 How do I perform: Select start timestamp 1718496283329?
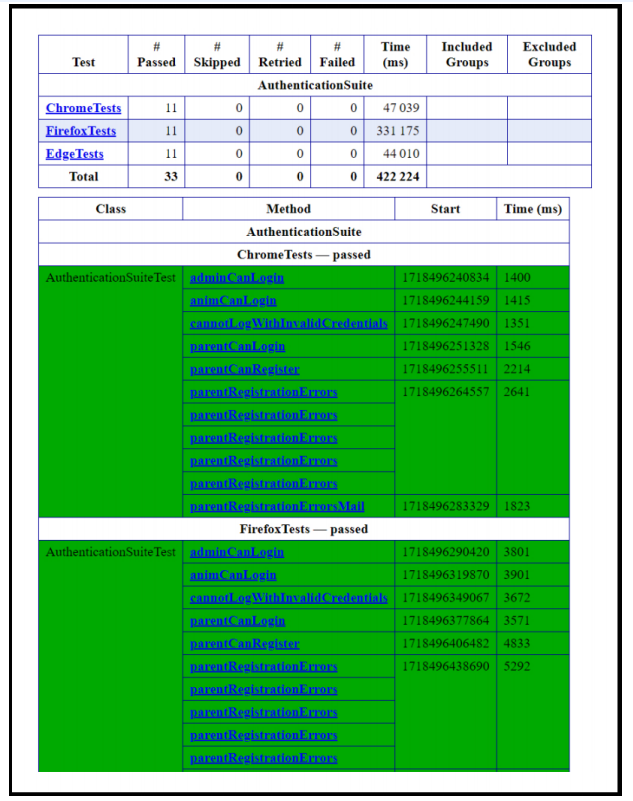coord(446,507)
